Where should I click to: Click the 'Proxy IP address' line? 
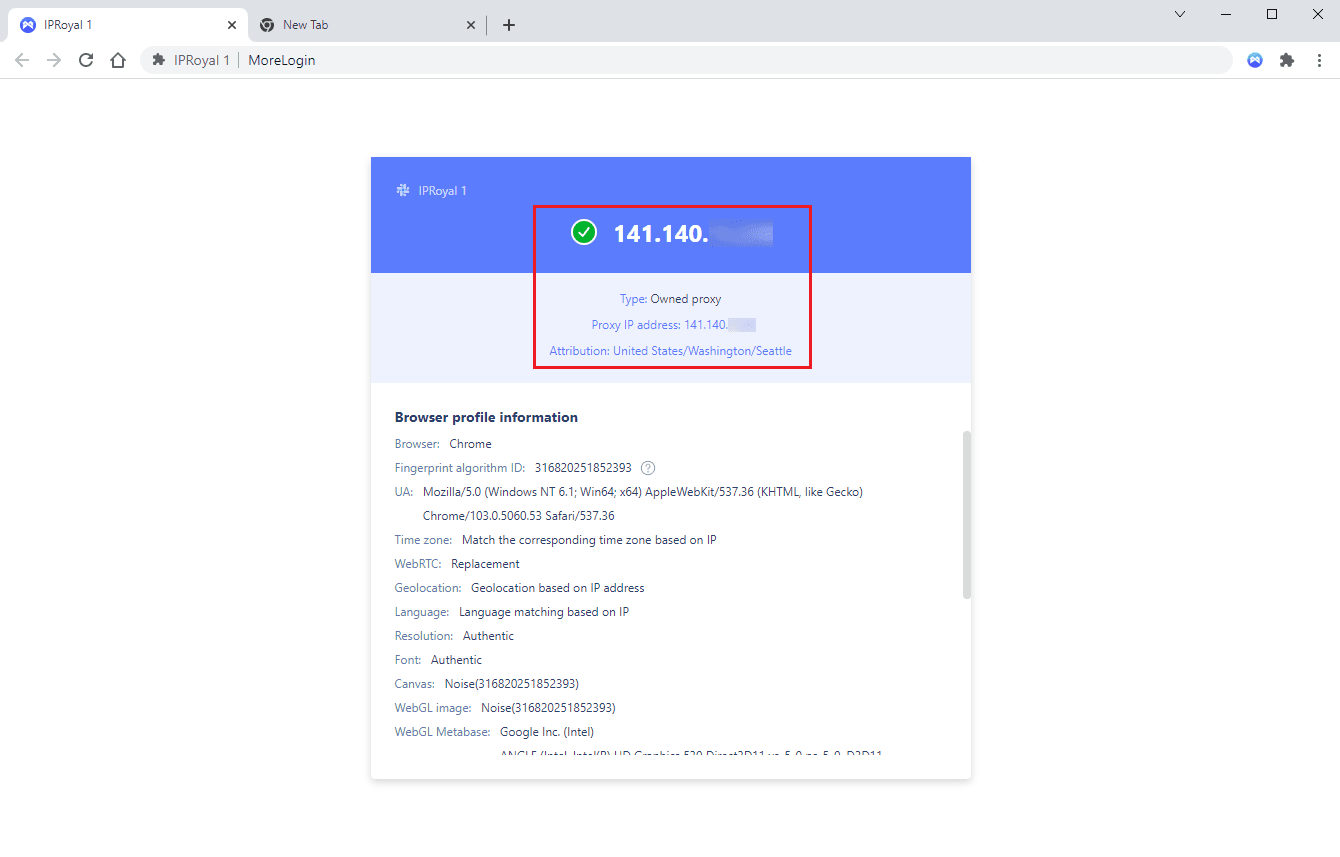click(x=673, y=325)
